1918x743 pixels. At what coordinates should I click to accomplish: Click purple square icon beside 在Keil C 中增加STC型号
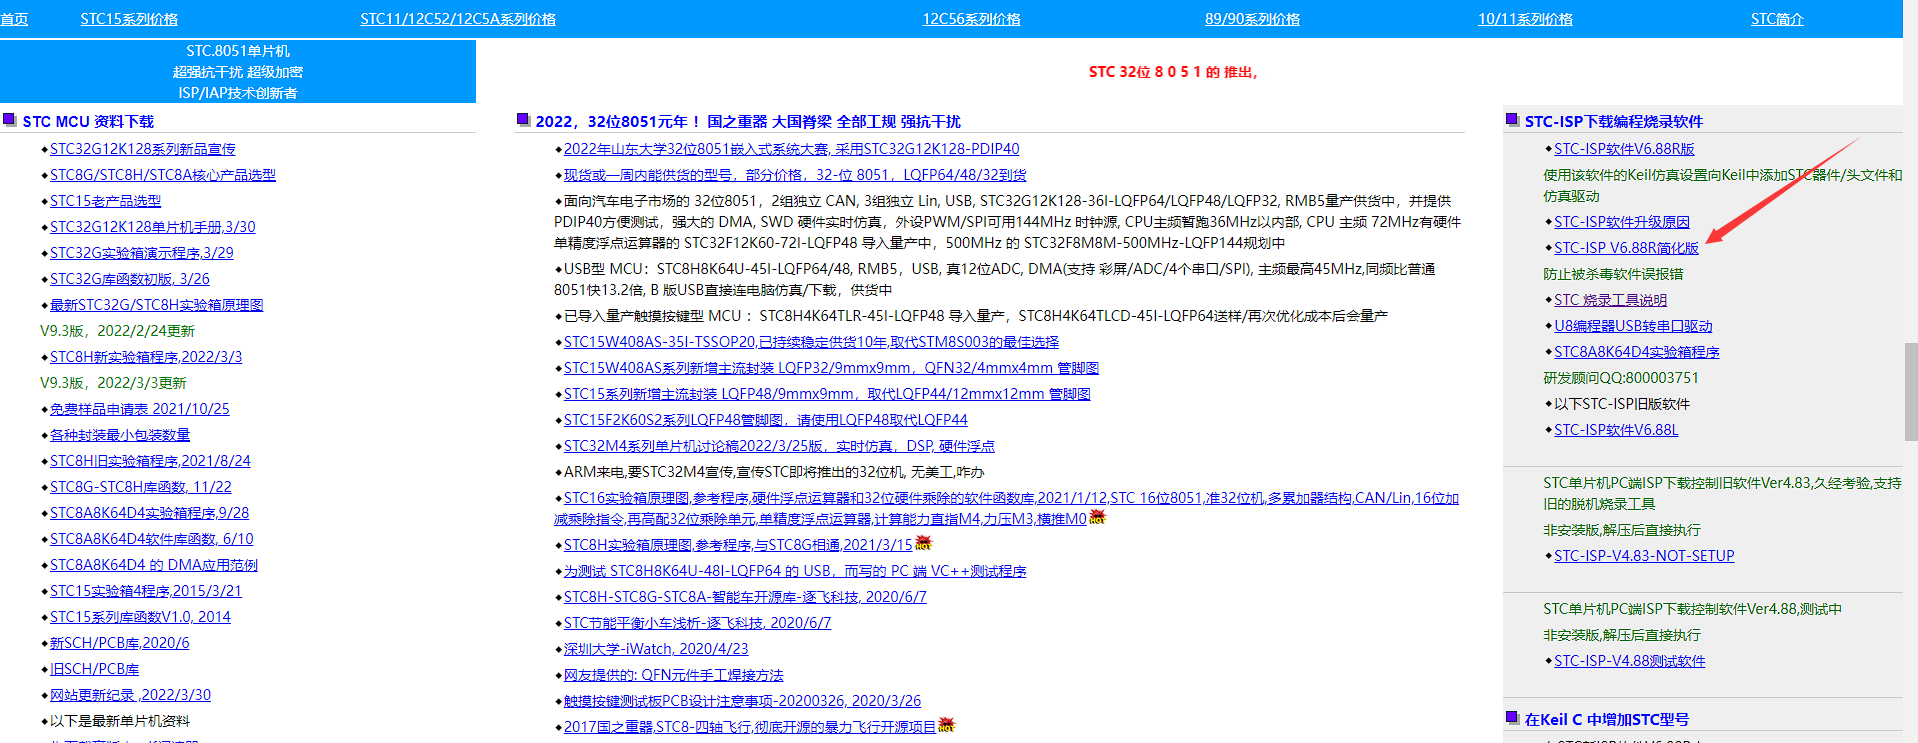pos(1512,718)
